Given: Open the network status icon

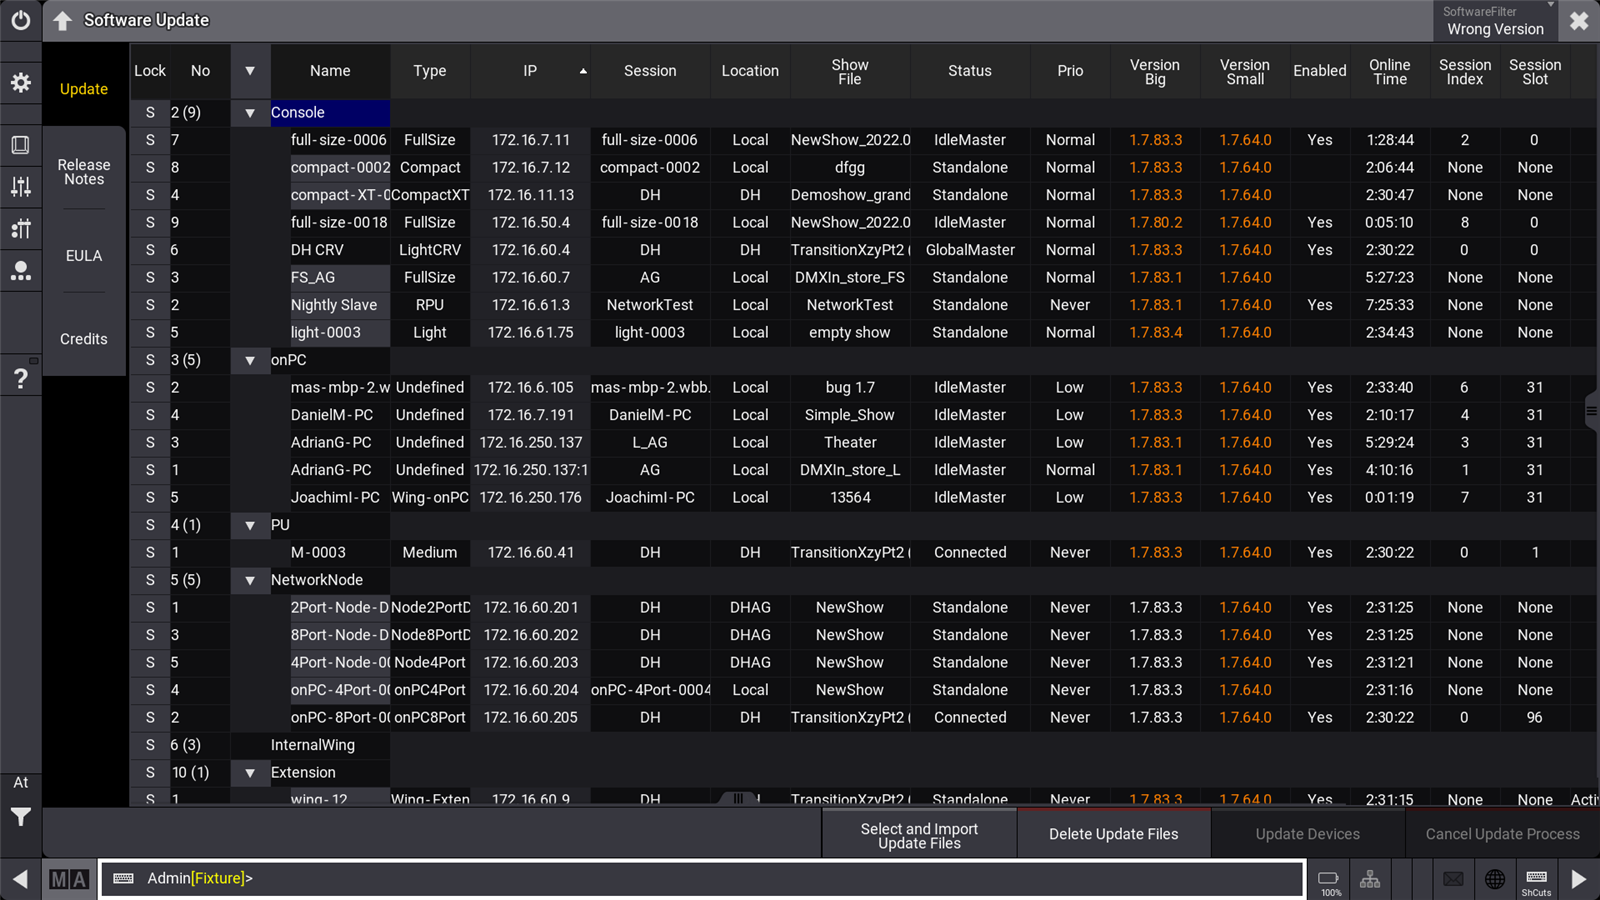Looking at the screenshot, I should pyautogui.click(x=1370, y=879).
